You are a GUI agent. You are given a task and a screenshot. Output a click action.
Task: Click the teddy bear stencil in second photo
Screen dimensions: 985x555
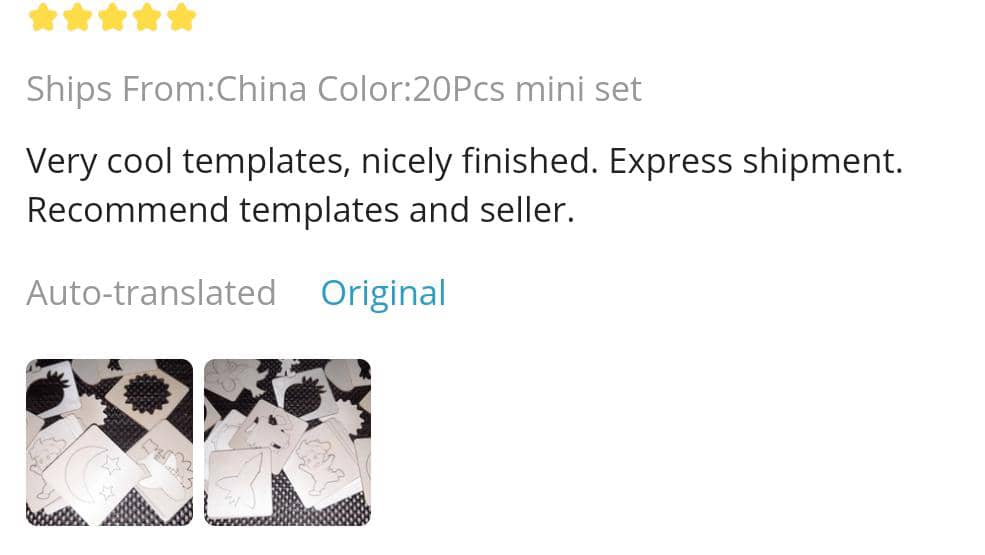tap(323, 464)
